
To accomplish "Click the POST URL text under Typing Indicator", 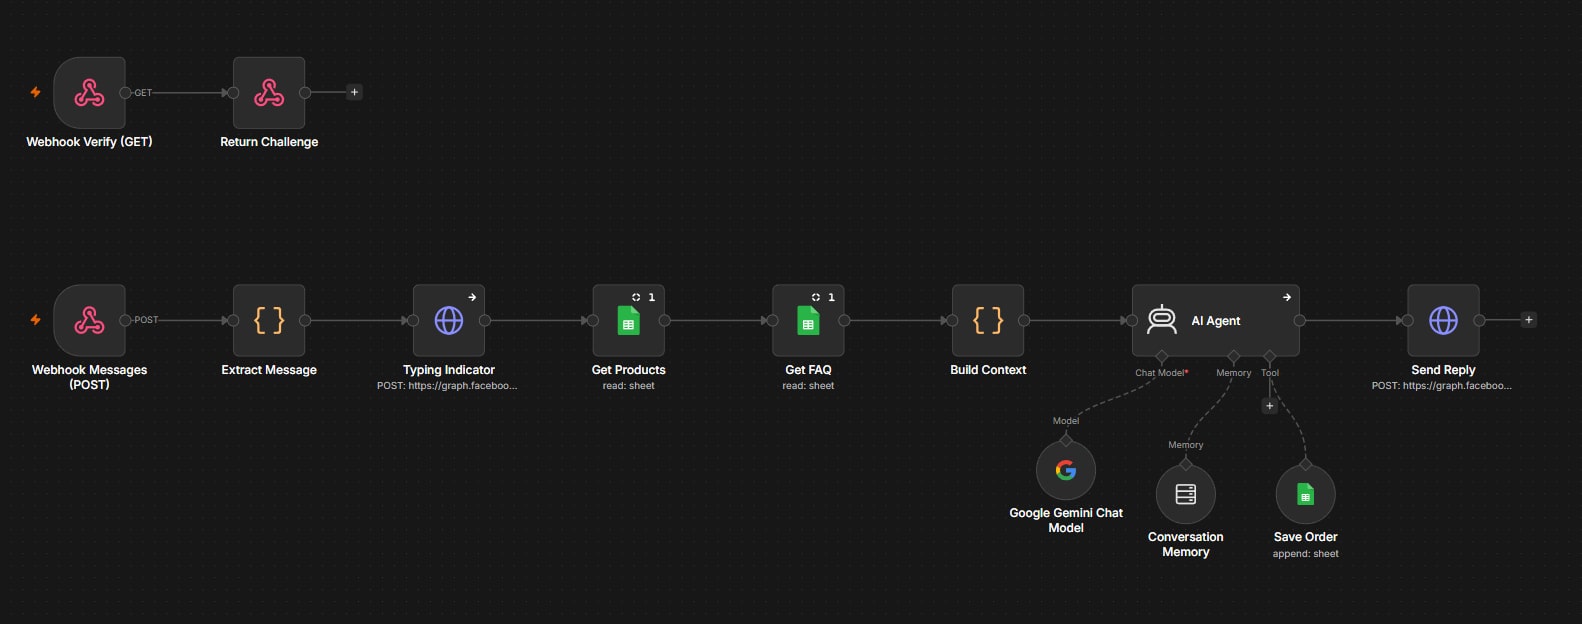I will point(447,386).
